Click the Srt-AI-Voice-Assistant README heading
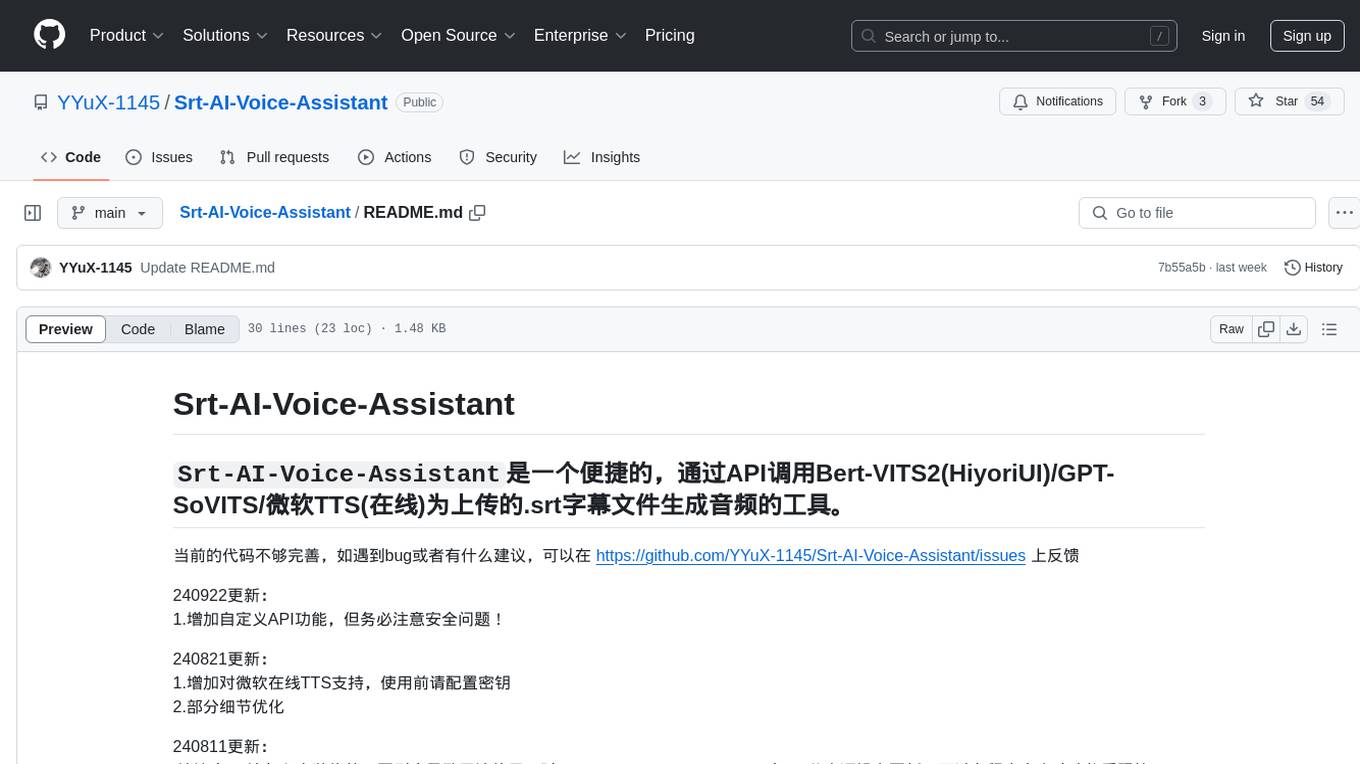1360x764 pixels. [x=344, y=403]
